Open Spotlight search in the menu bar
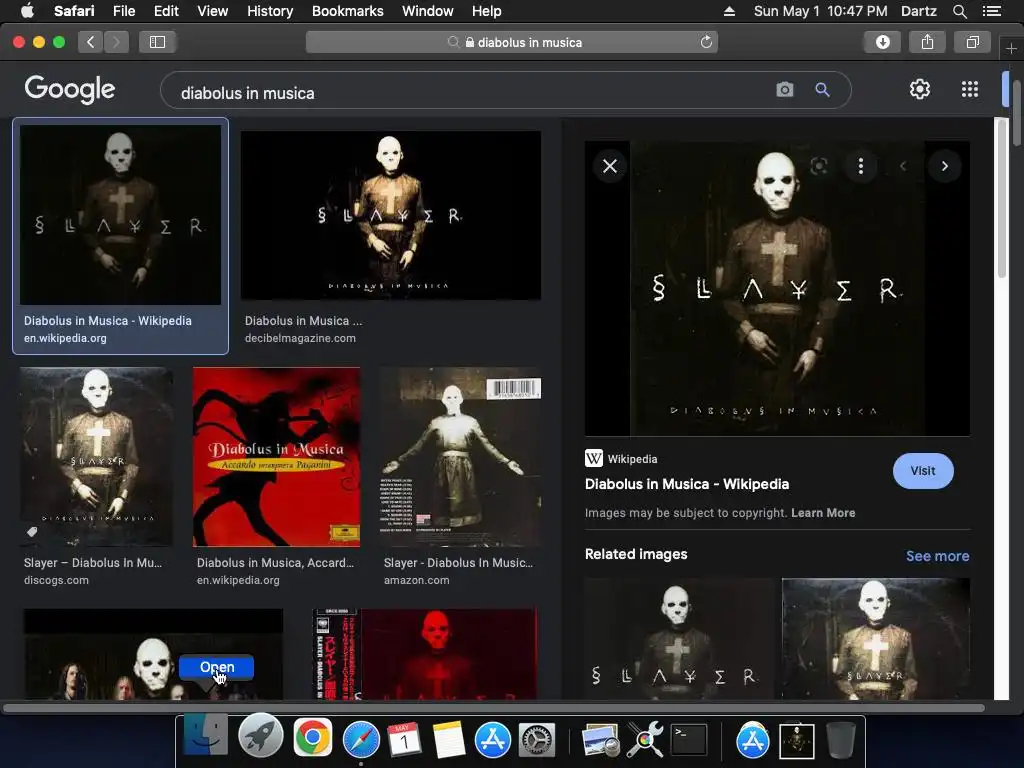 (x=959, y=11)
